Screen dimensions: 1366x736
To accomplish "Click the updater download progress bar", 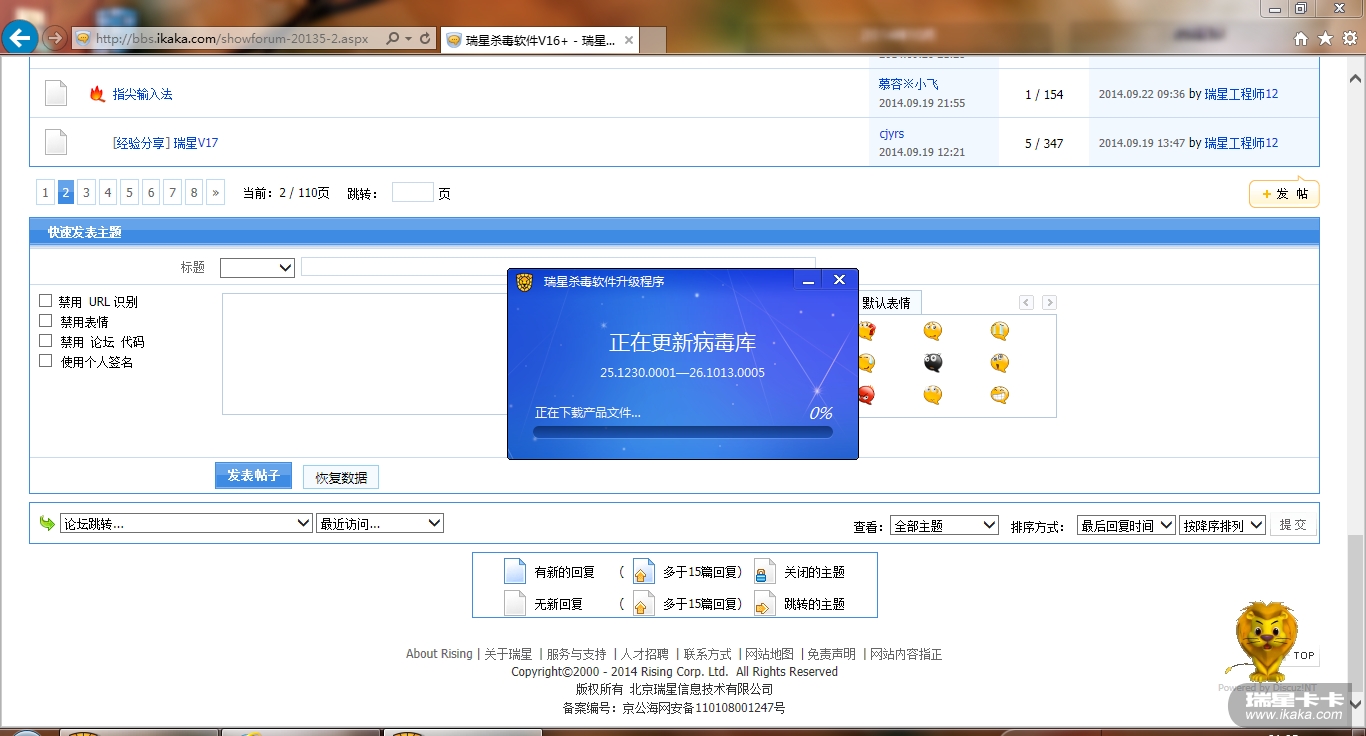I will (x=683, y=432).
